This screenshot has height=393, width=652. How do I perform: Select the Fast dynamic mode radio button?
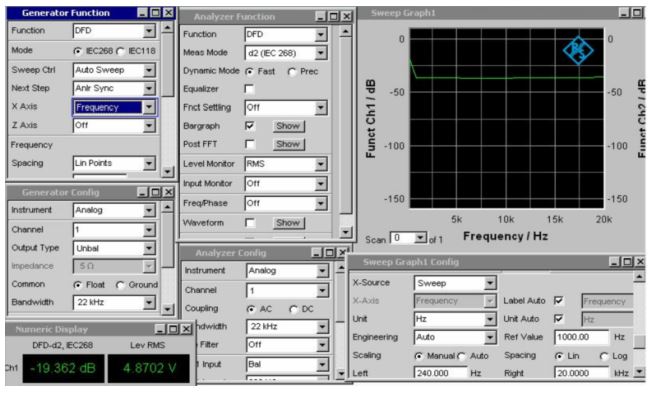(249, 72)
